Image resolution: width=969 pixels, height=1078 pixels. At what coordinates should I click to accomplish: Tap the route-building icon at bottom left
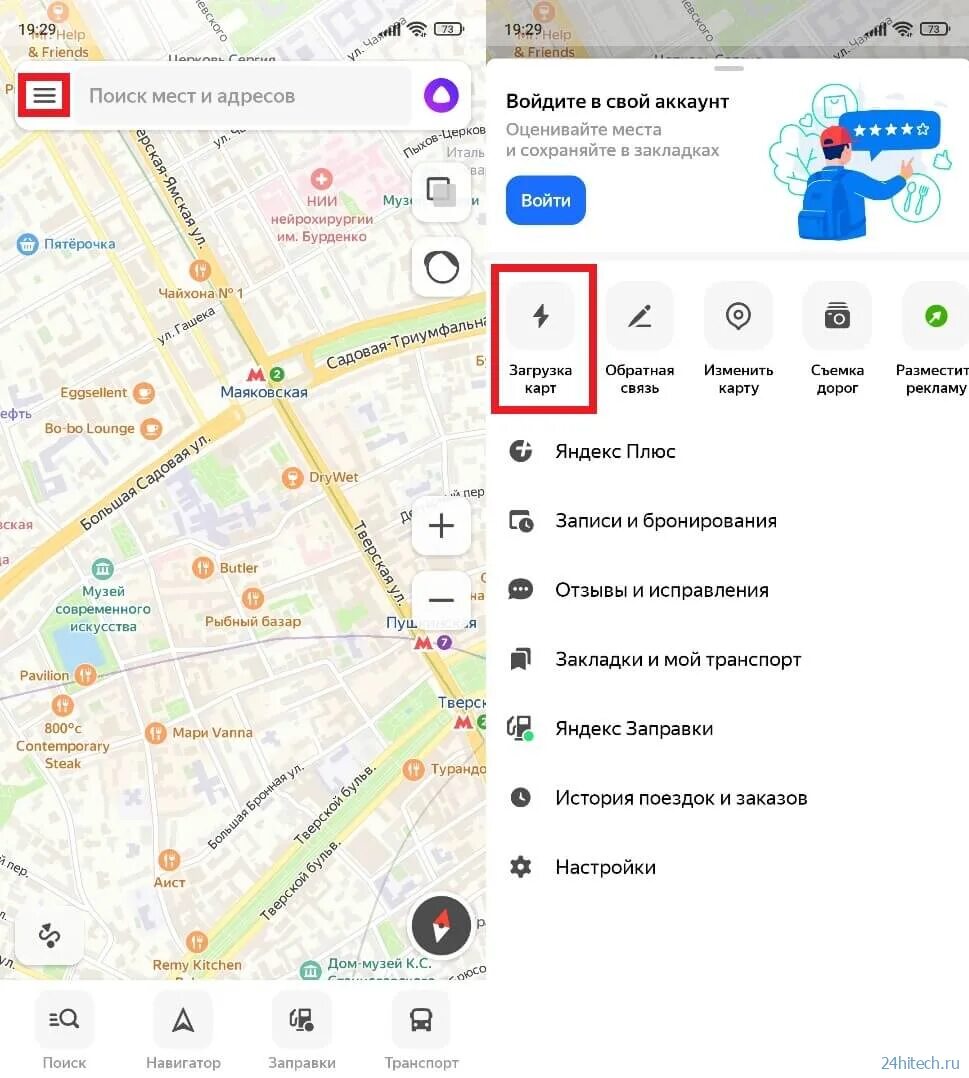(x=50, y=935)
